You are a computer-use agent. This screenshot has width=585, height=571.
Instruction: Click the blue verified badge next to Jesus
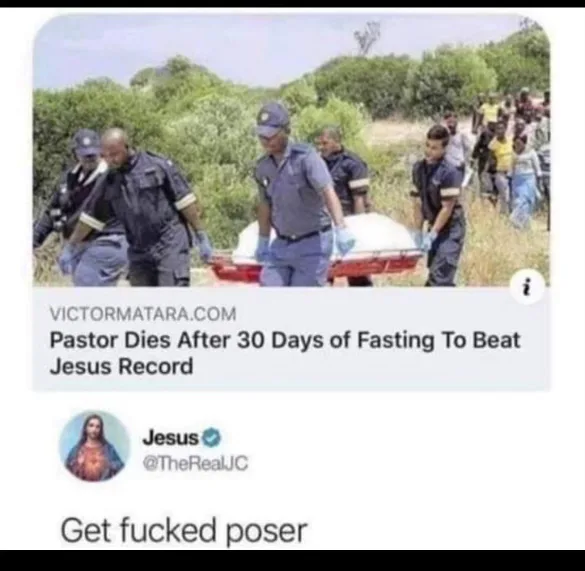click(214, 438)
